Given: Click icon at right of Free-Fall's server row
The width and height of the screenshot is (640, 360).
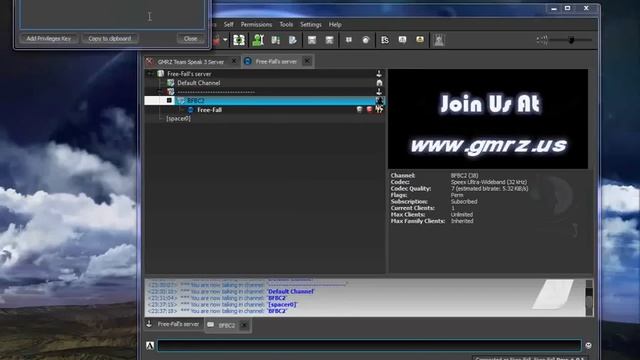Looking at the screenshot, I should point(379,74).
